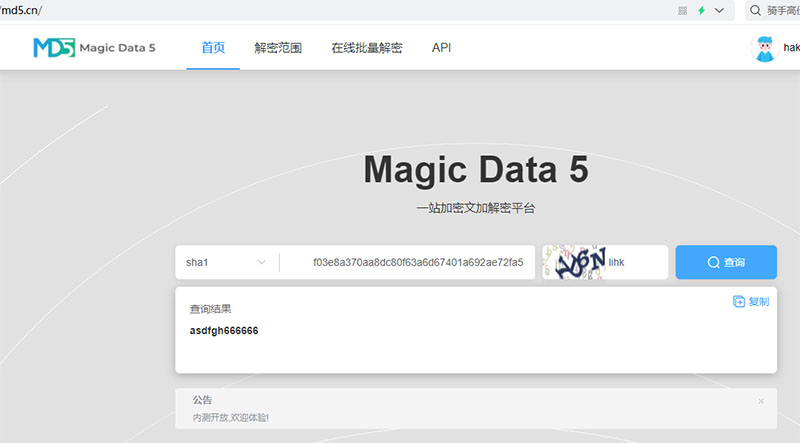Click the Magic Data 5 main heading
This screenshot has height=443, width=800.
476,169
